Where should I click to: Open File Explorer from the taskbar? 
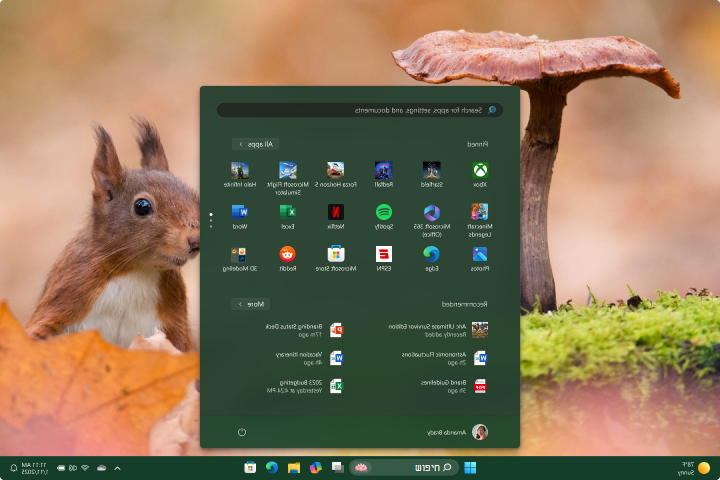tap(293, 468)
